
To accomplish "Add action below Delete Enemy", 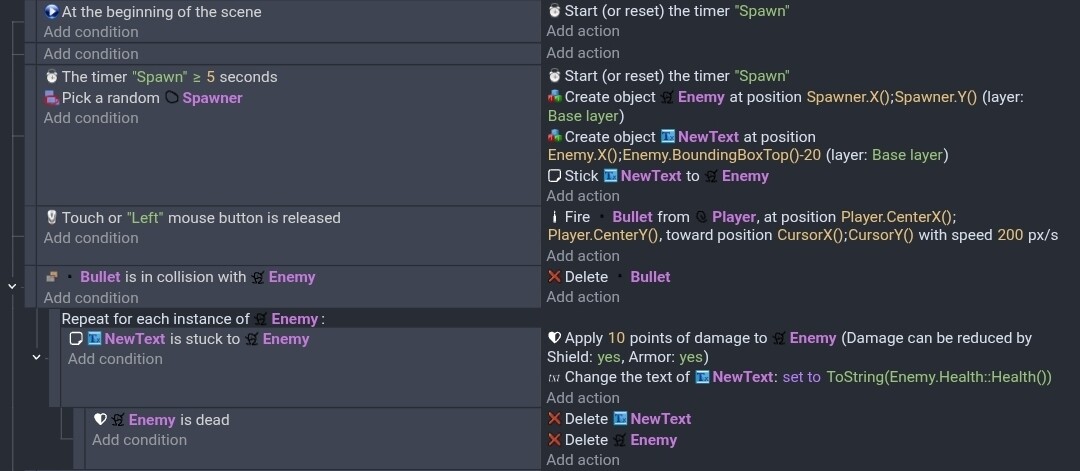I will (x=583, y=460).
